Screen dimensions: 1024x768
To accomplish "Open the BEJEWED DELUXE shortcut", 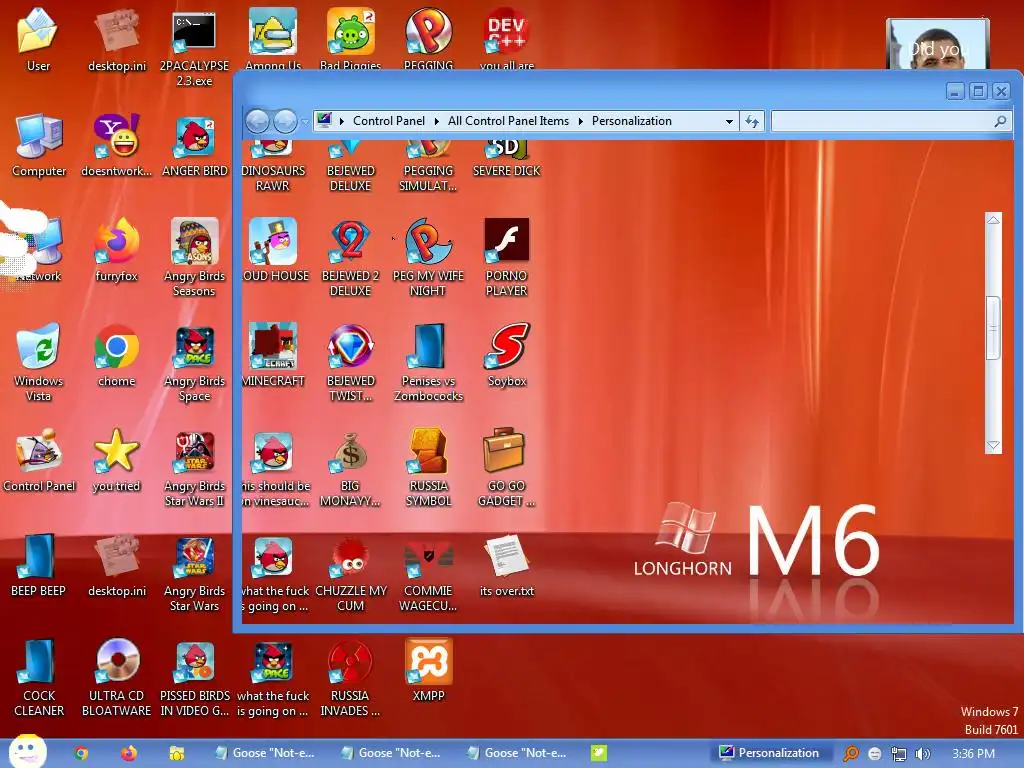I will 350,167.
